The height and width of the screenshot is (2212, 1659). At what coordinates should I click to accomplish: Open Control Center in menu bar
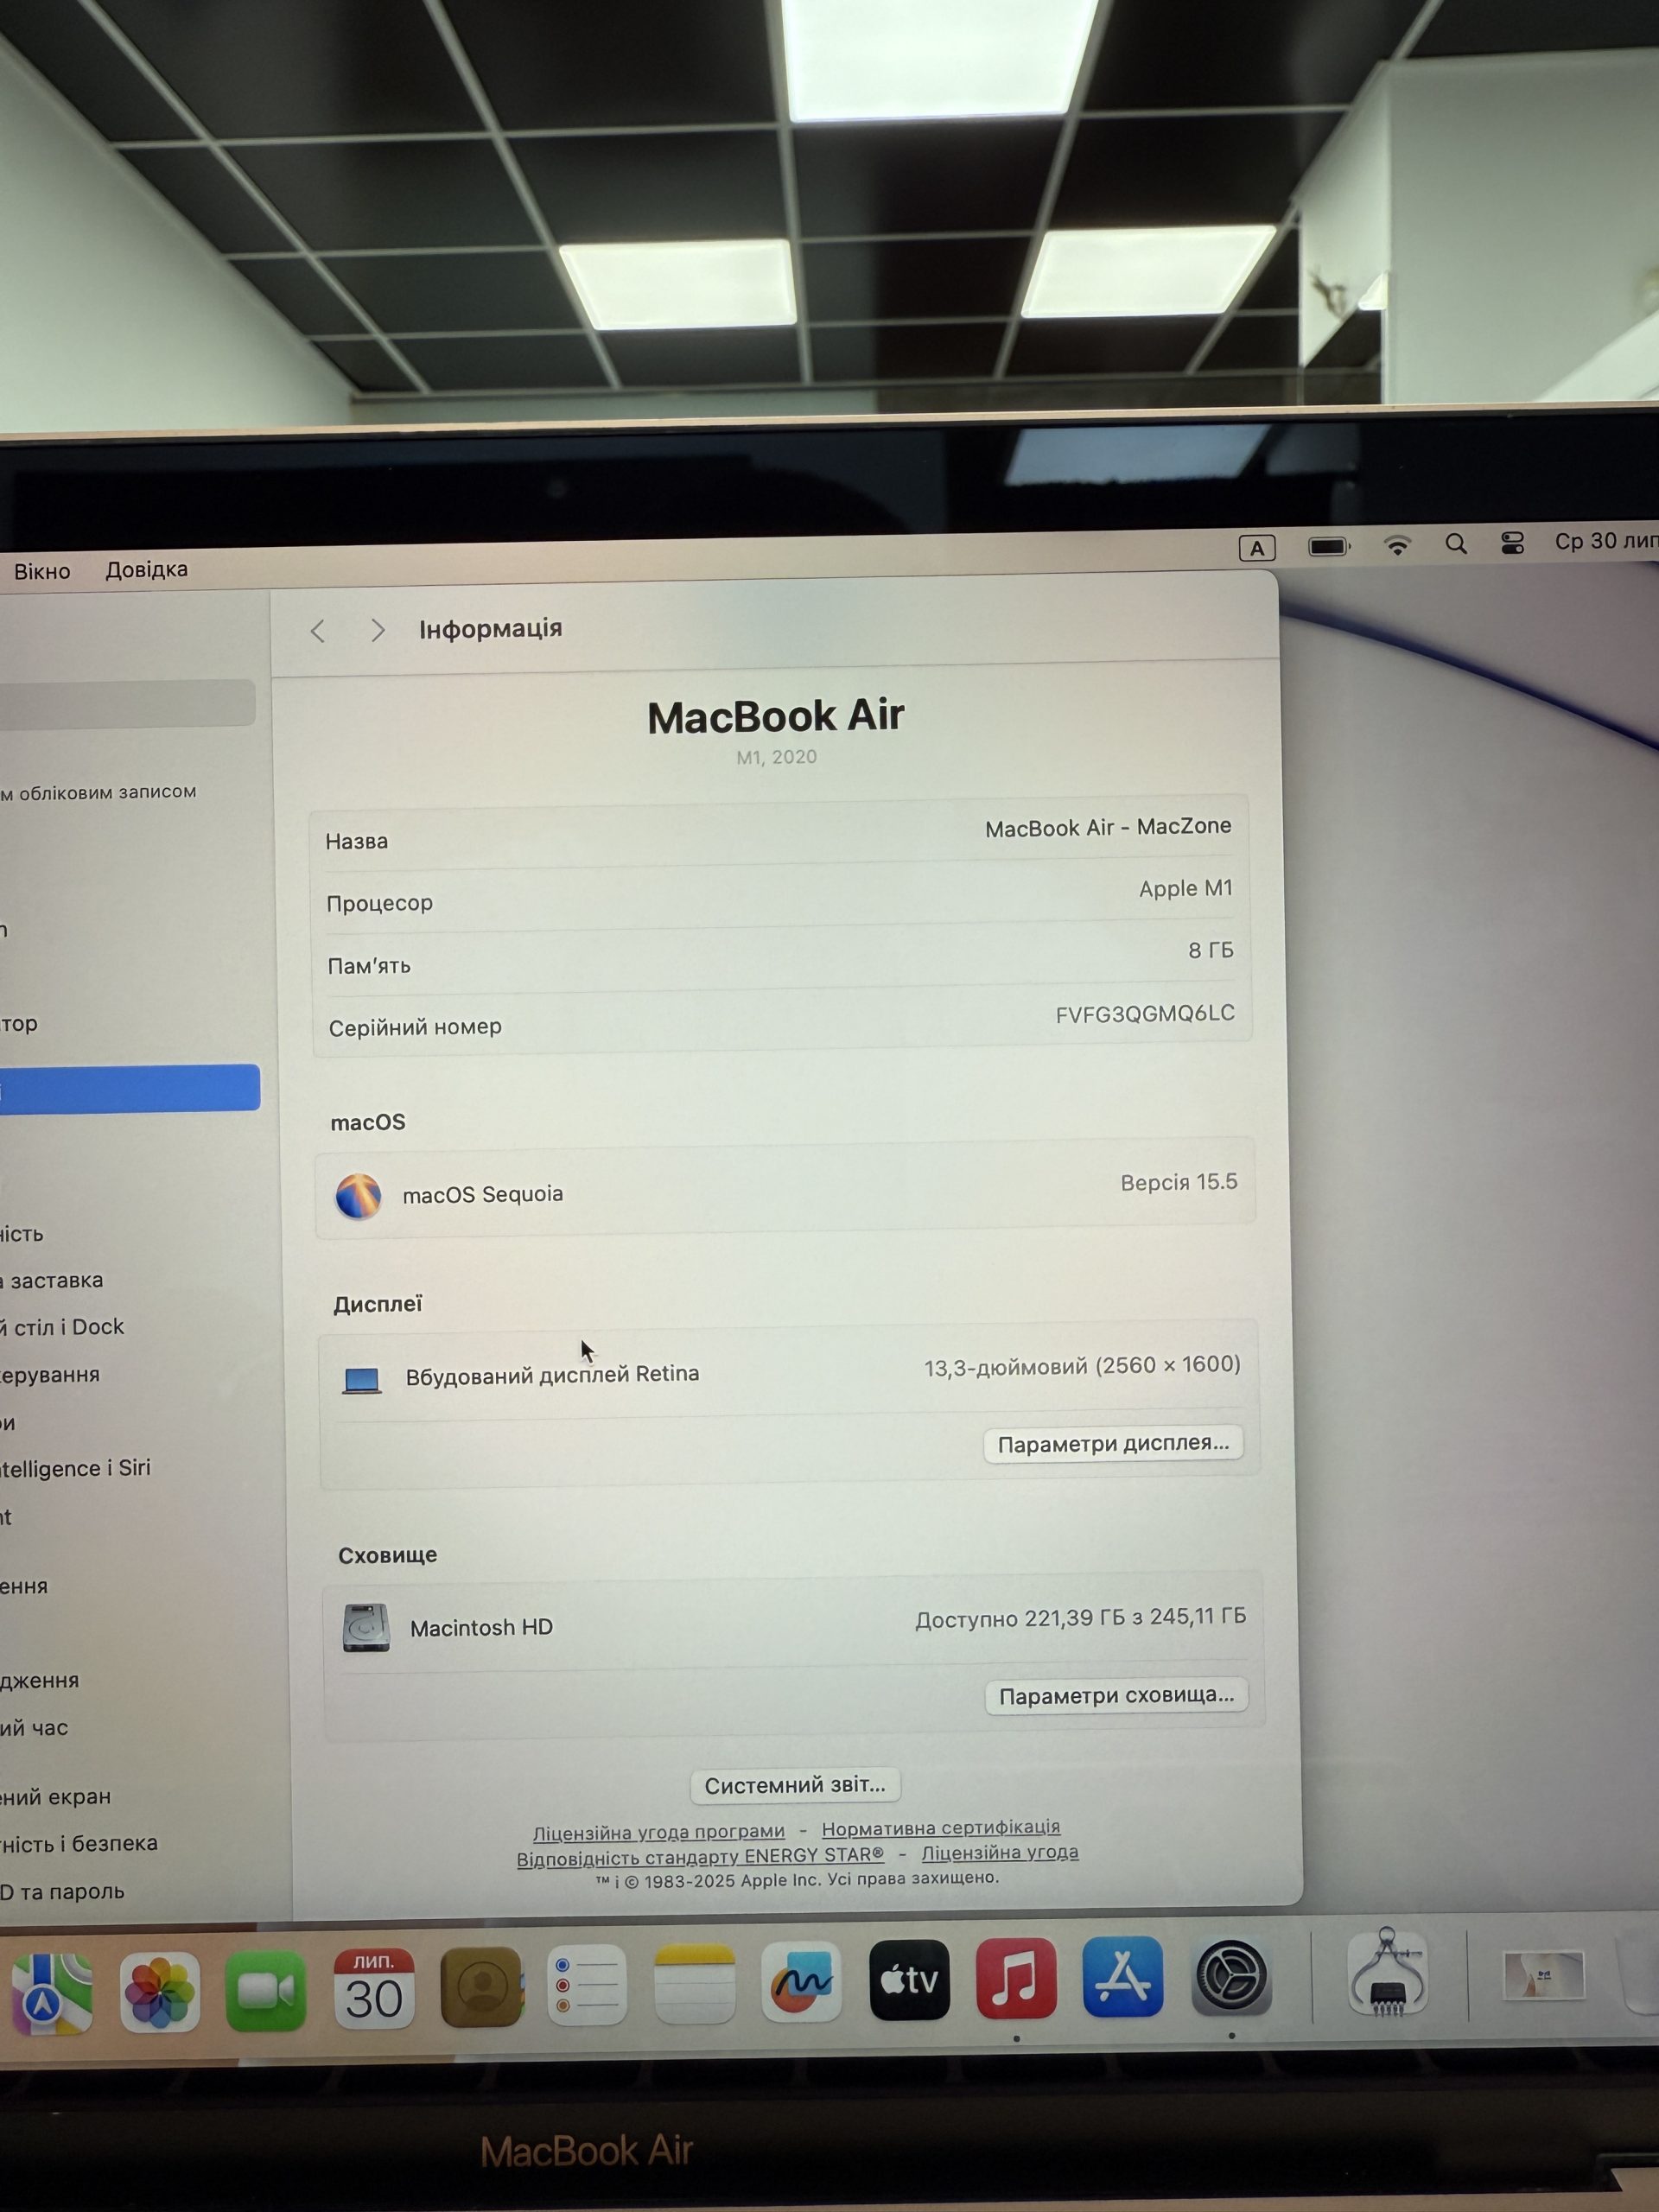(x=1512, y=543)
